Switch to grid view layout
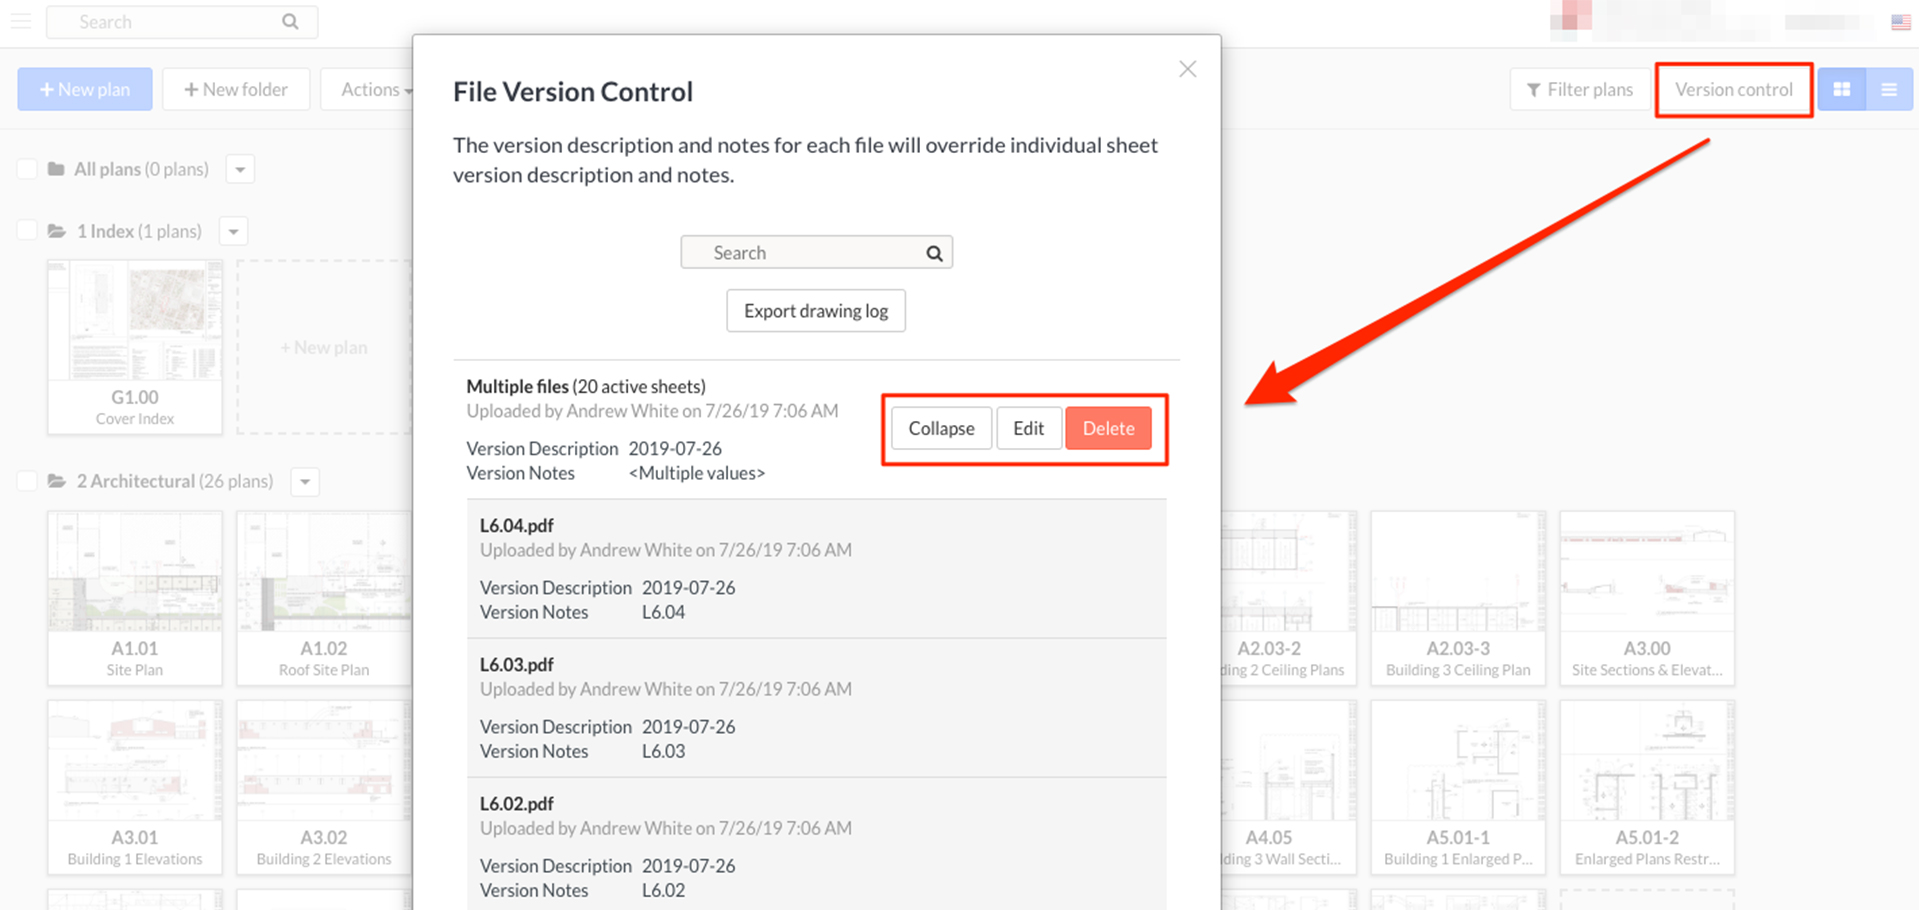This screenshot has width=1920, height=910. tap(1841, 89)
